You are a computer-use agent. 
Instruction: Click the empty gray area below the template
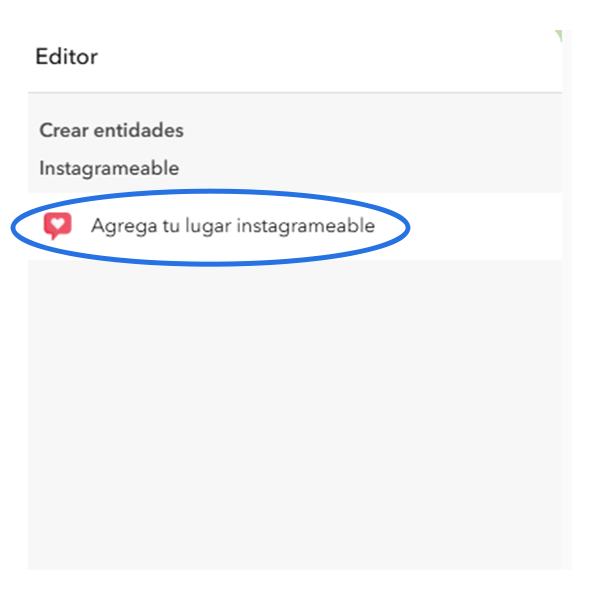point(295,415)
